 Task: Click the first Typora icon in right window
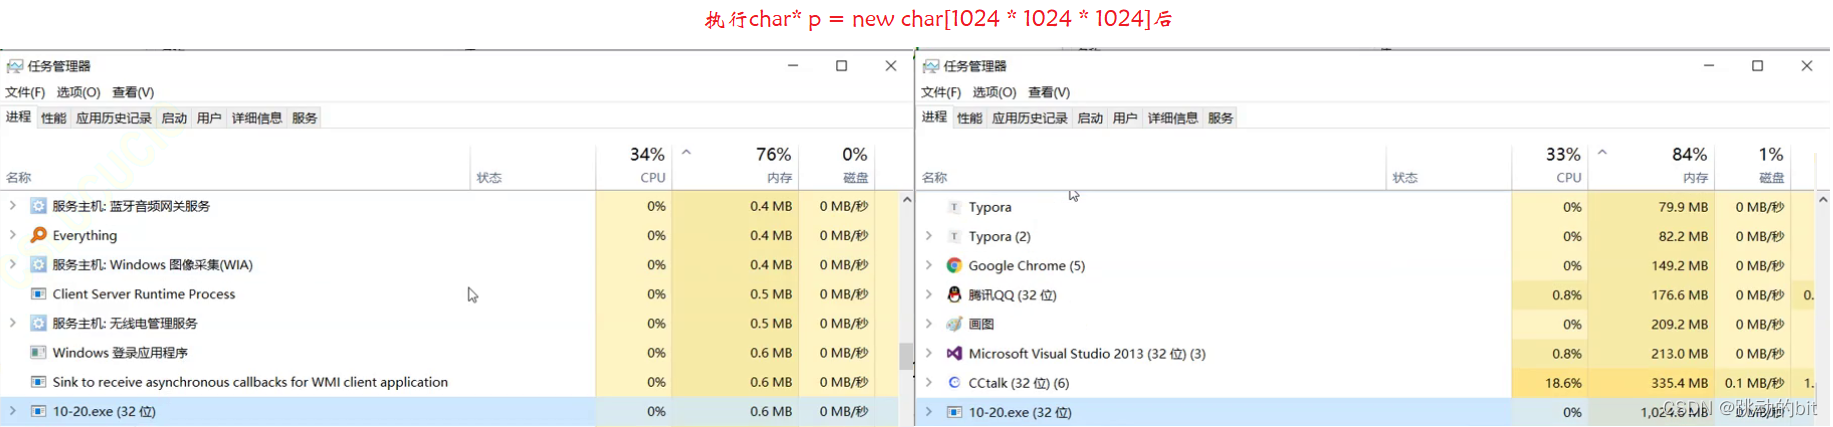coord(954,207)
